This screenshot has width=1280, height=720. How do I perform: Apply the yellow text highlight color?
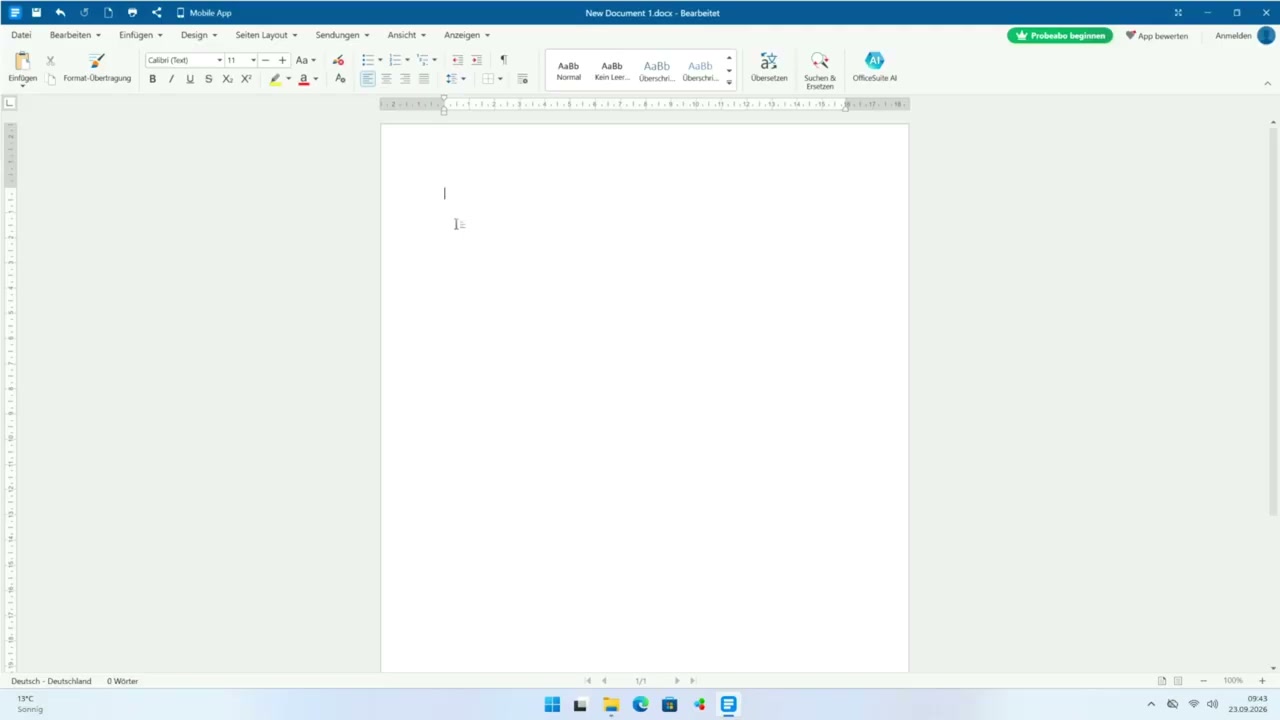(x=275, y=79)
